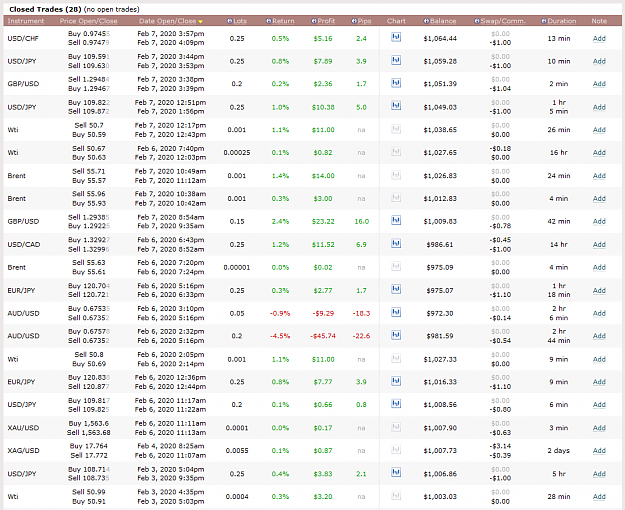View chart for USD/JPY trade at $1,006.86 balance
Image resolution: width=625 pixels, height=510 pixels.
coord(396,473)
